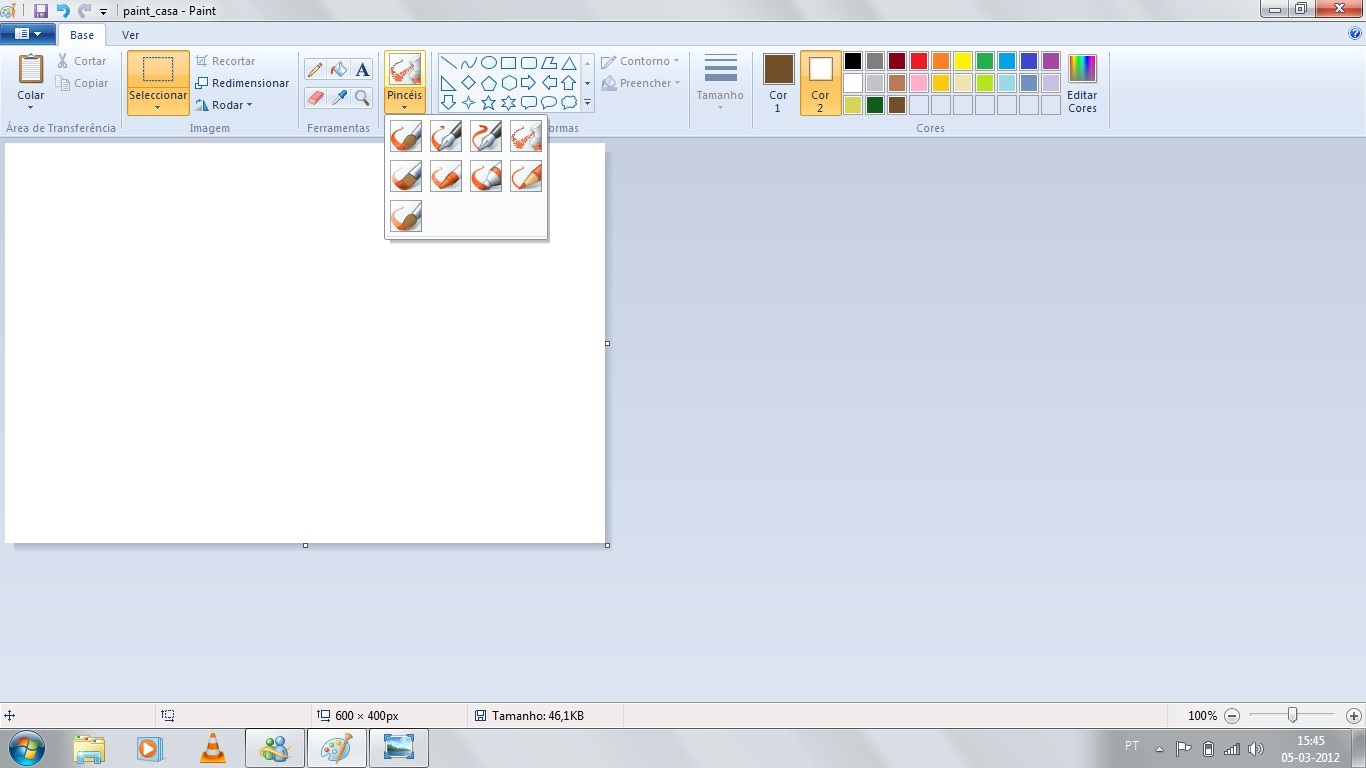1366x768 pixels.
Task: Switch to the Ver ribbon tab
Action: point(130,34)
